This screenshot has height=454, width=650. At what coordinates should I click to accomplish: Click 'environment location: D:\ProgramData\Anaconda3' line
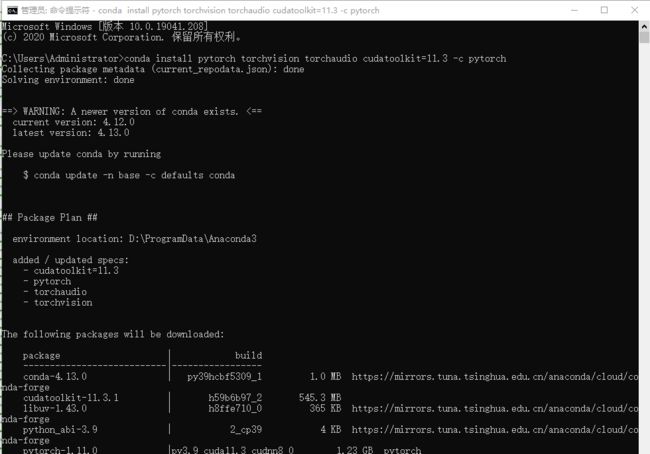(134, 239)
